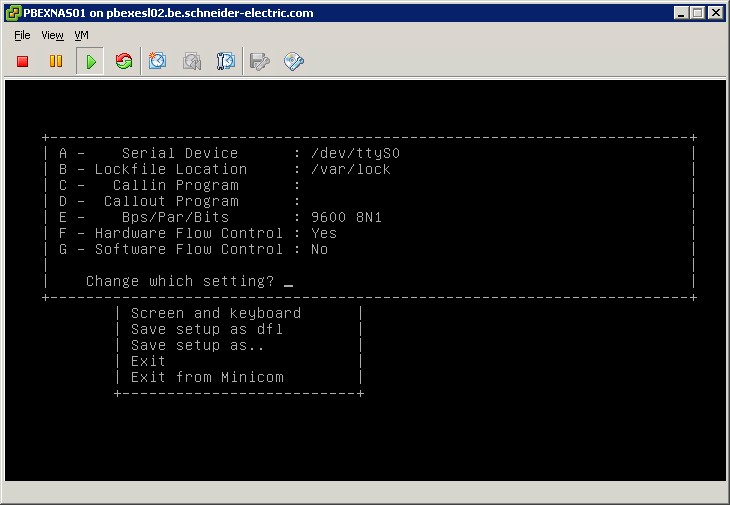
Task: Open the View menu
Action: tap(52, 35)
